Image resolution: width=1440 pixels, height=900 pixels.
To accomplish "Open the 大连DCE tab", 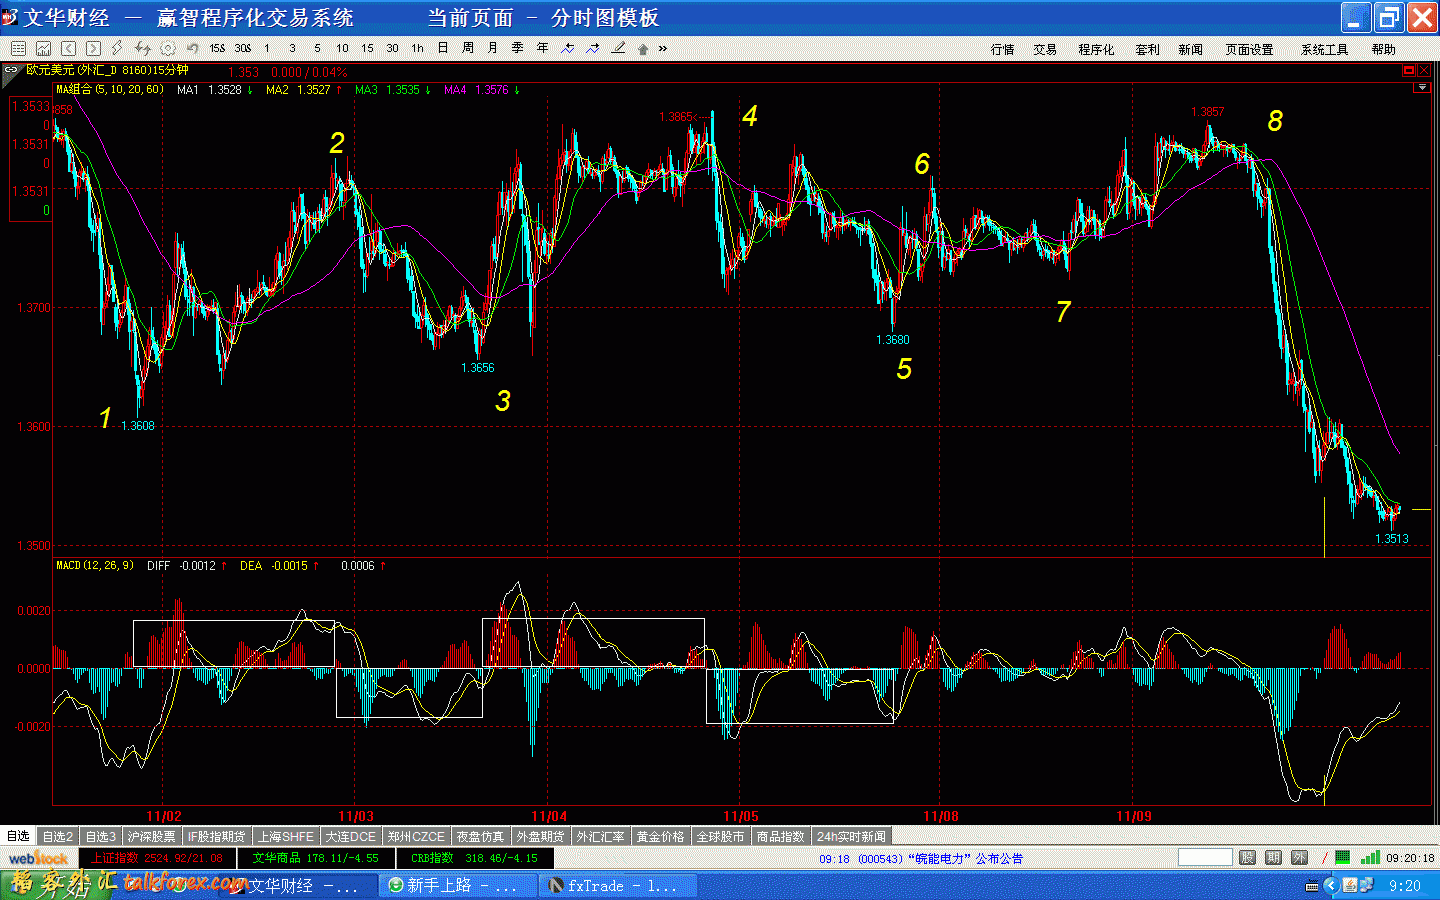I will click(350, 836).
